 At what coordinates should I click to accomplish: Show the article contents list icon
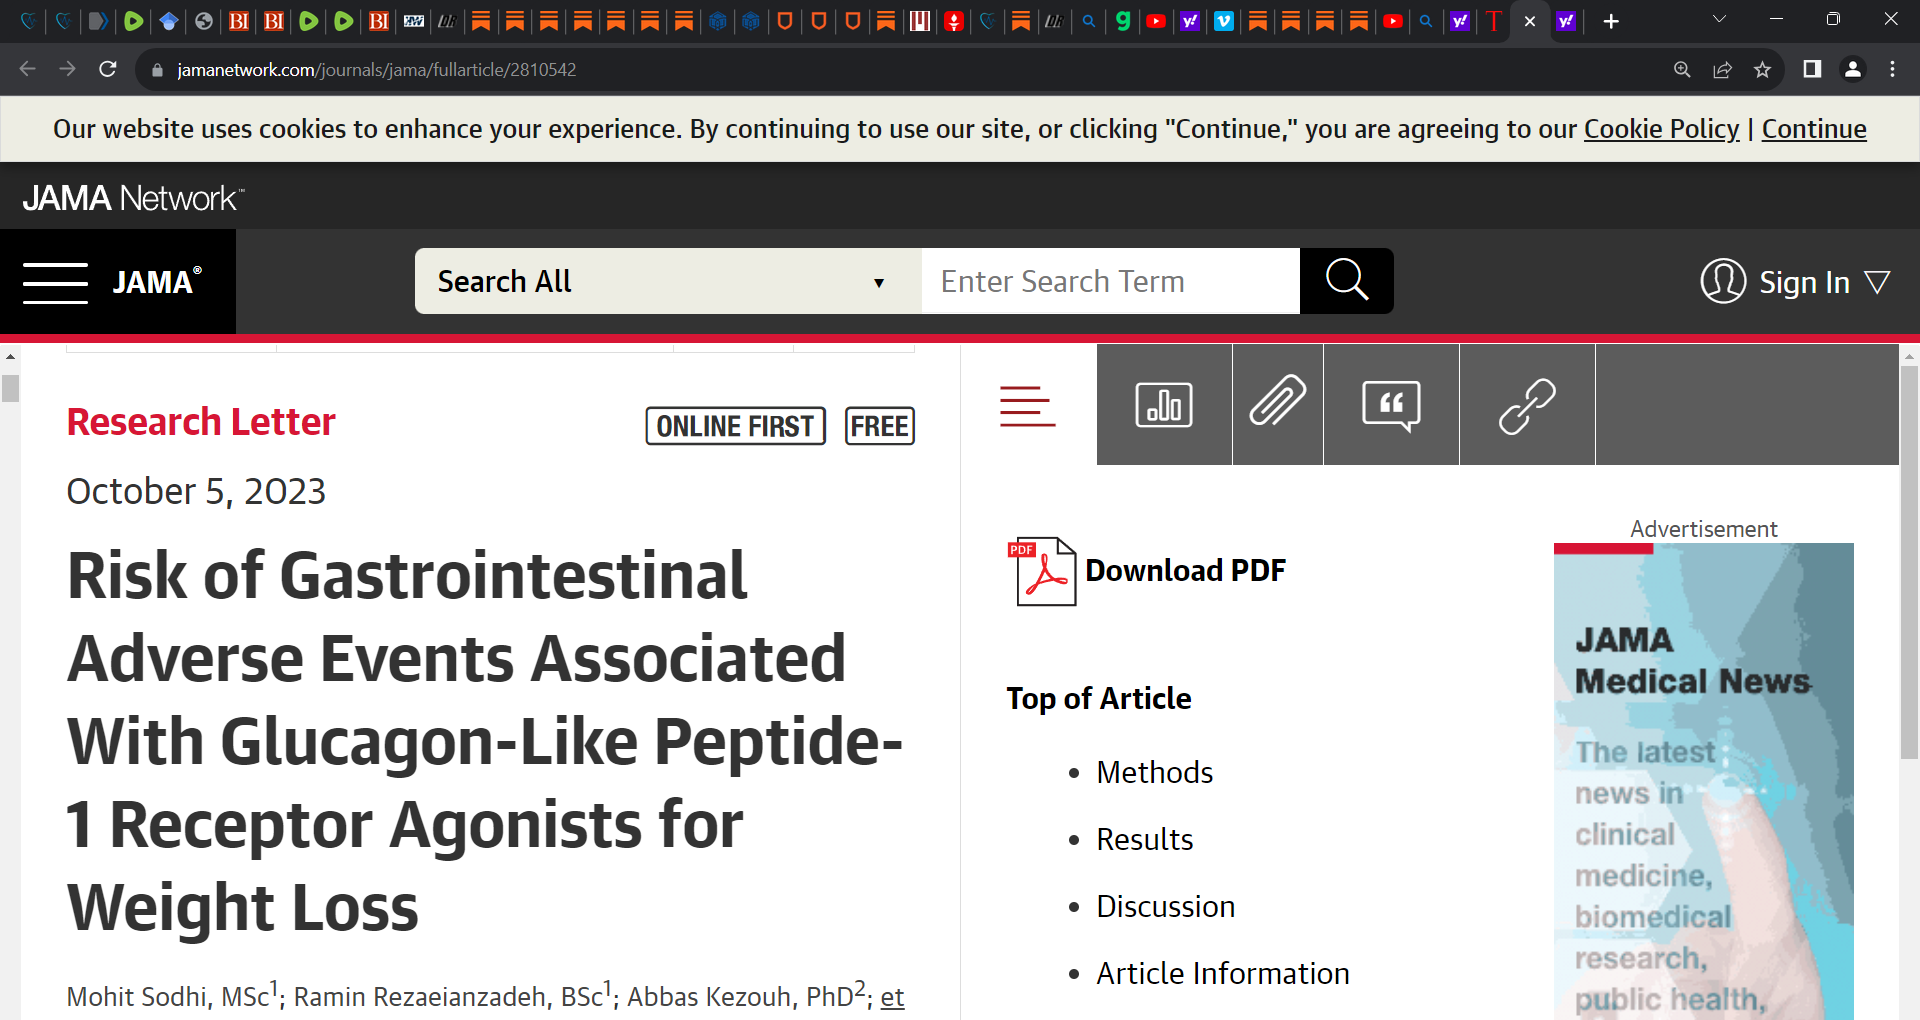point(1028,406)
